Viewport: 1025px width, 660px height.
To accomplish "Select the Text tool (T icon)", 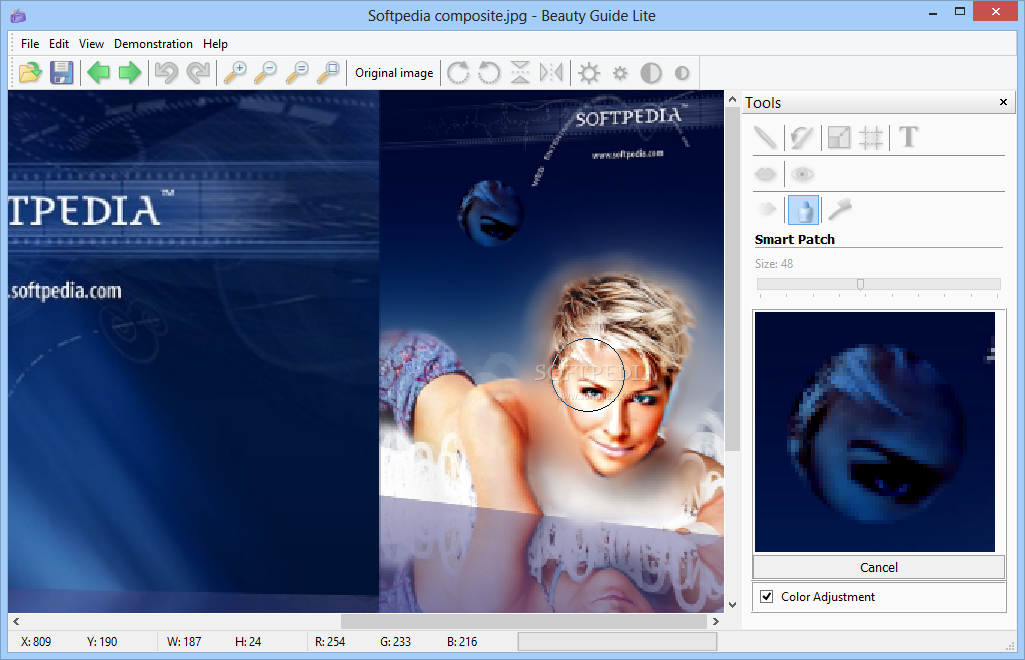I will pos(909,137).
